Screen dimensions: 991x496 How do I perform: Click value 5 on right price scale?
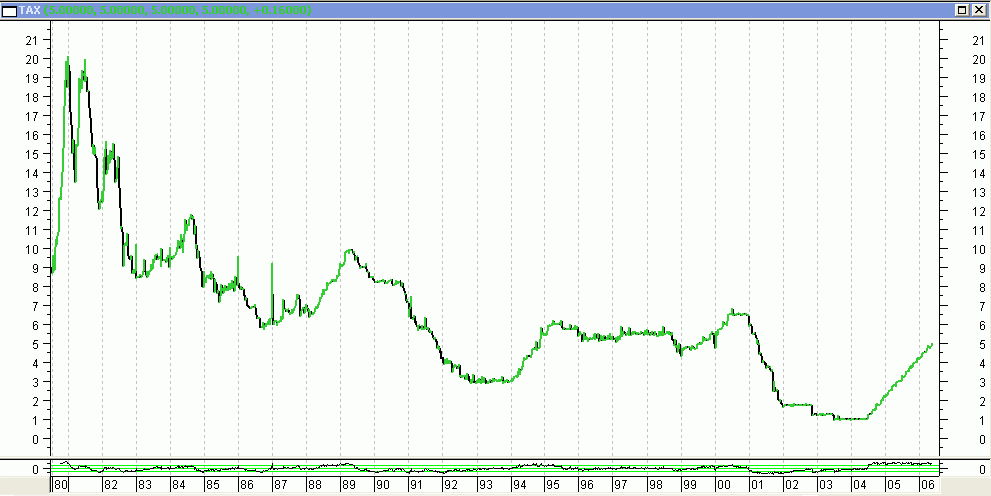coord(982,344)
